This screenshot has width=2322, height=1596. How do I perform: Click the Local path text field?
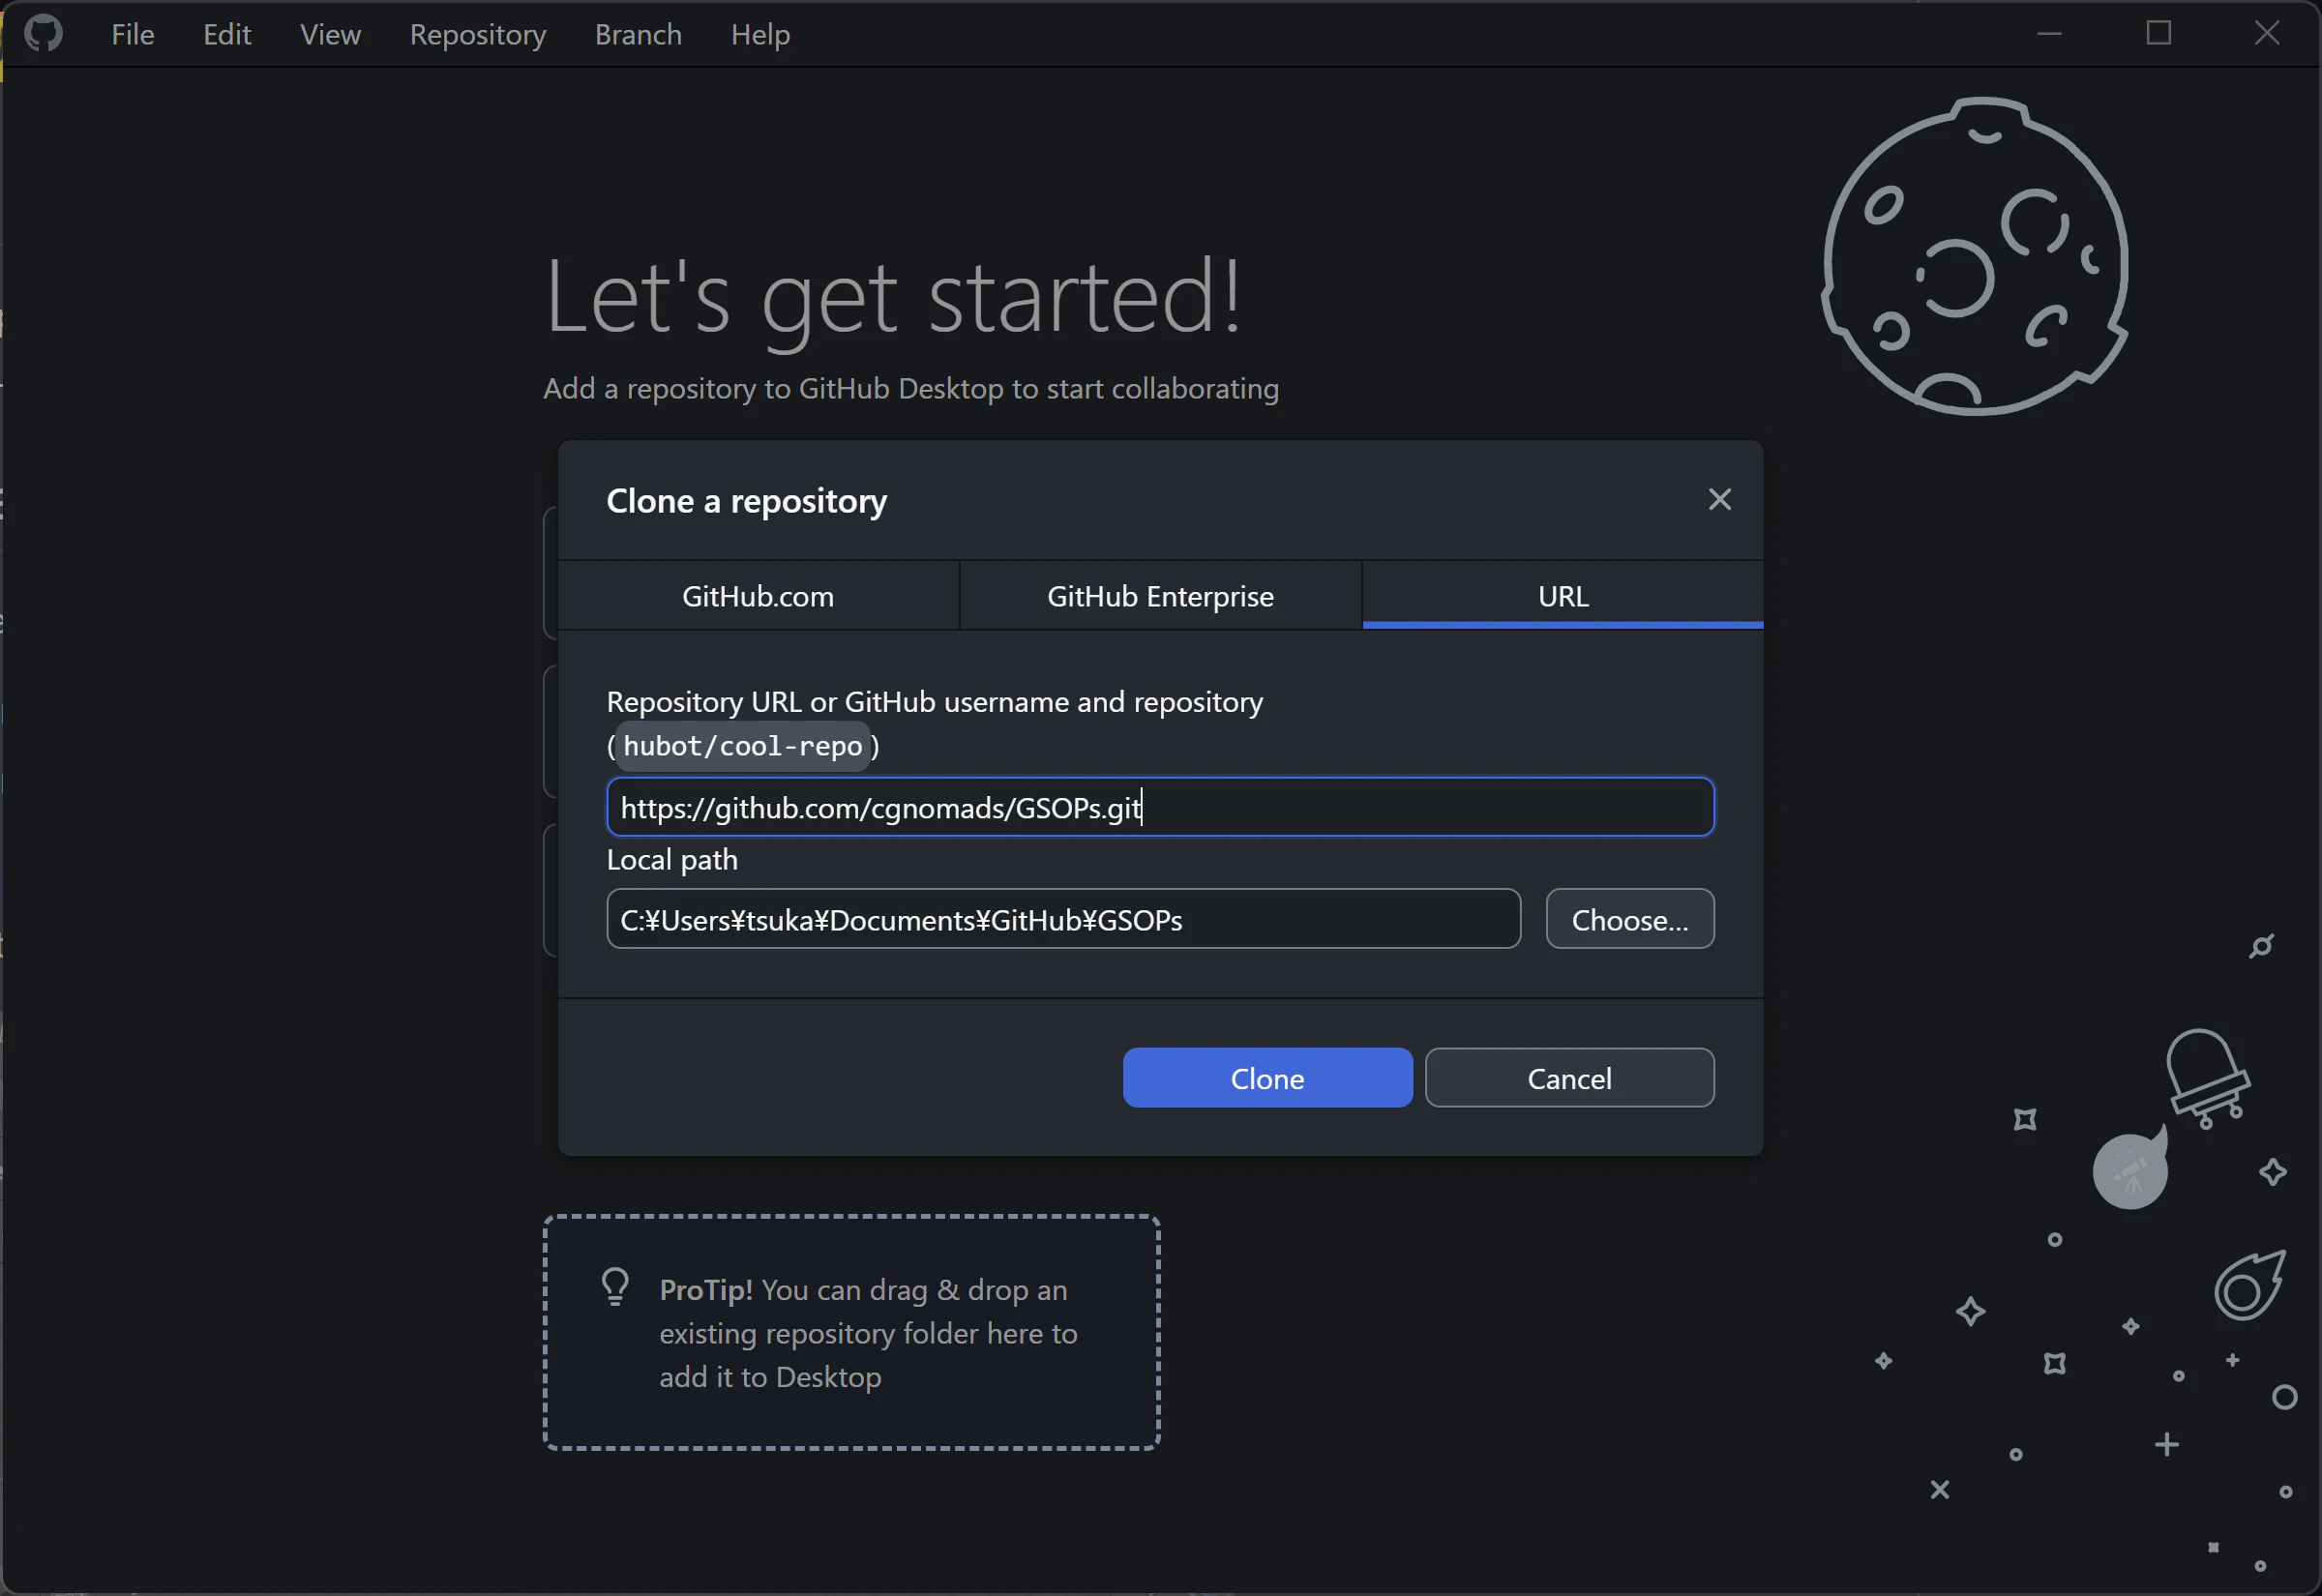(1062, 919)
